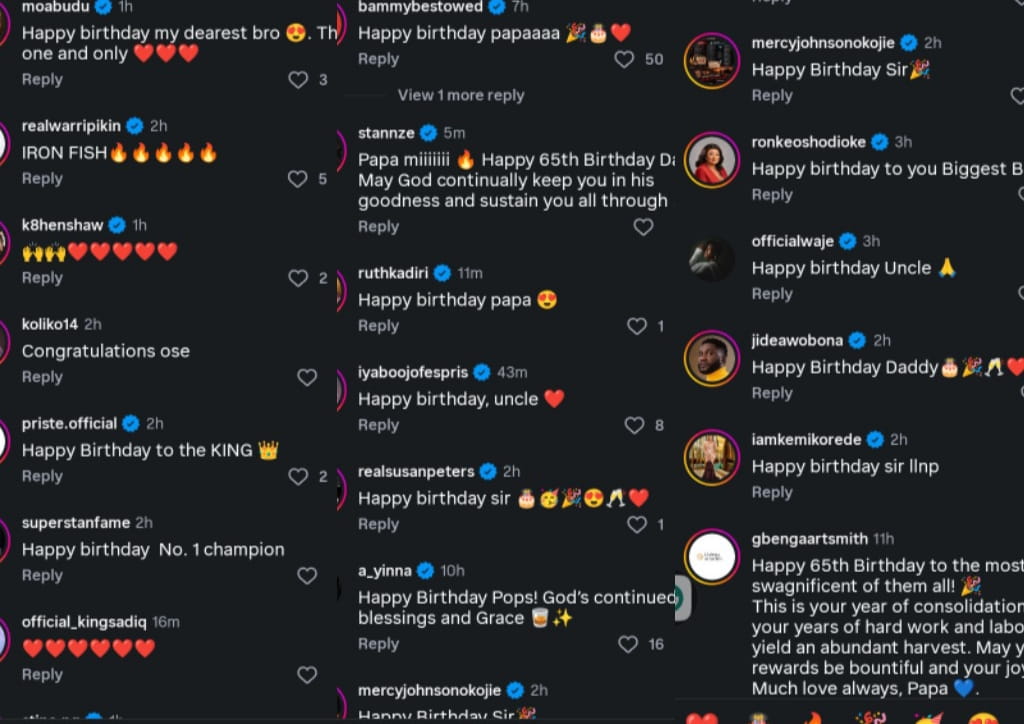1024x724 pixels.
Task: Reply to realsusanpeters's comment
Action: click(378, 524)
